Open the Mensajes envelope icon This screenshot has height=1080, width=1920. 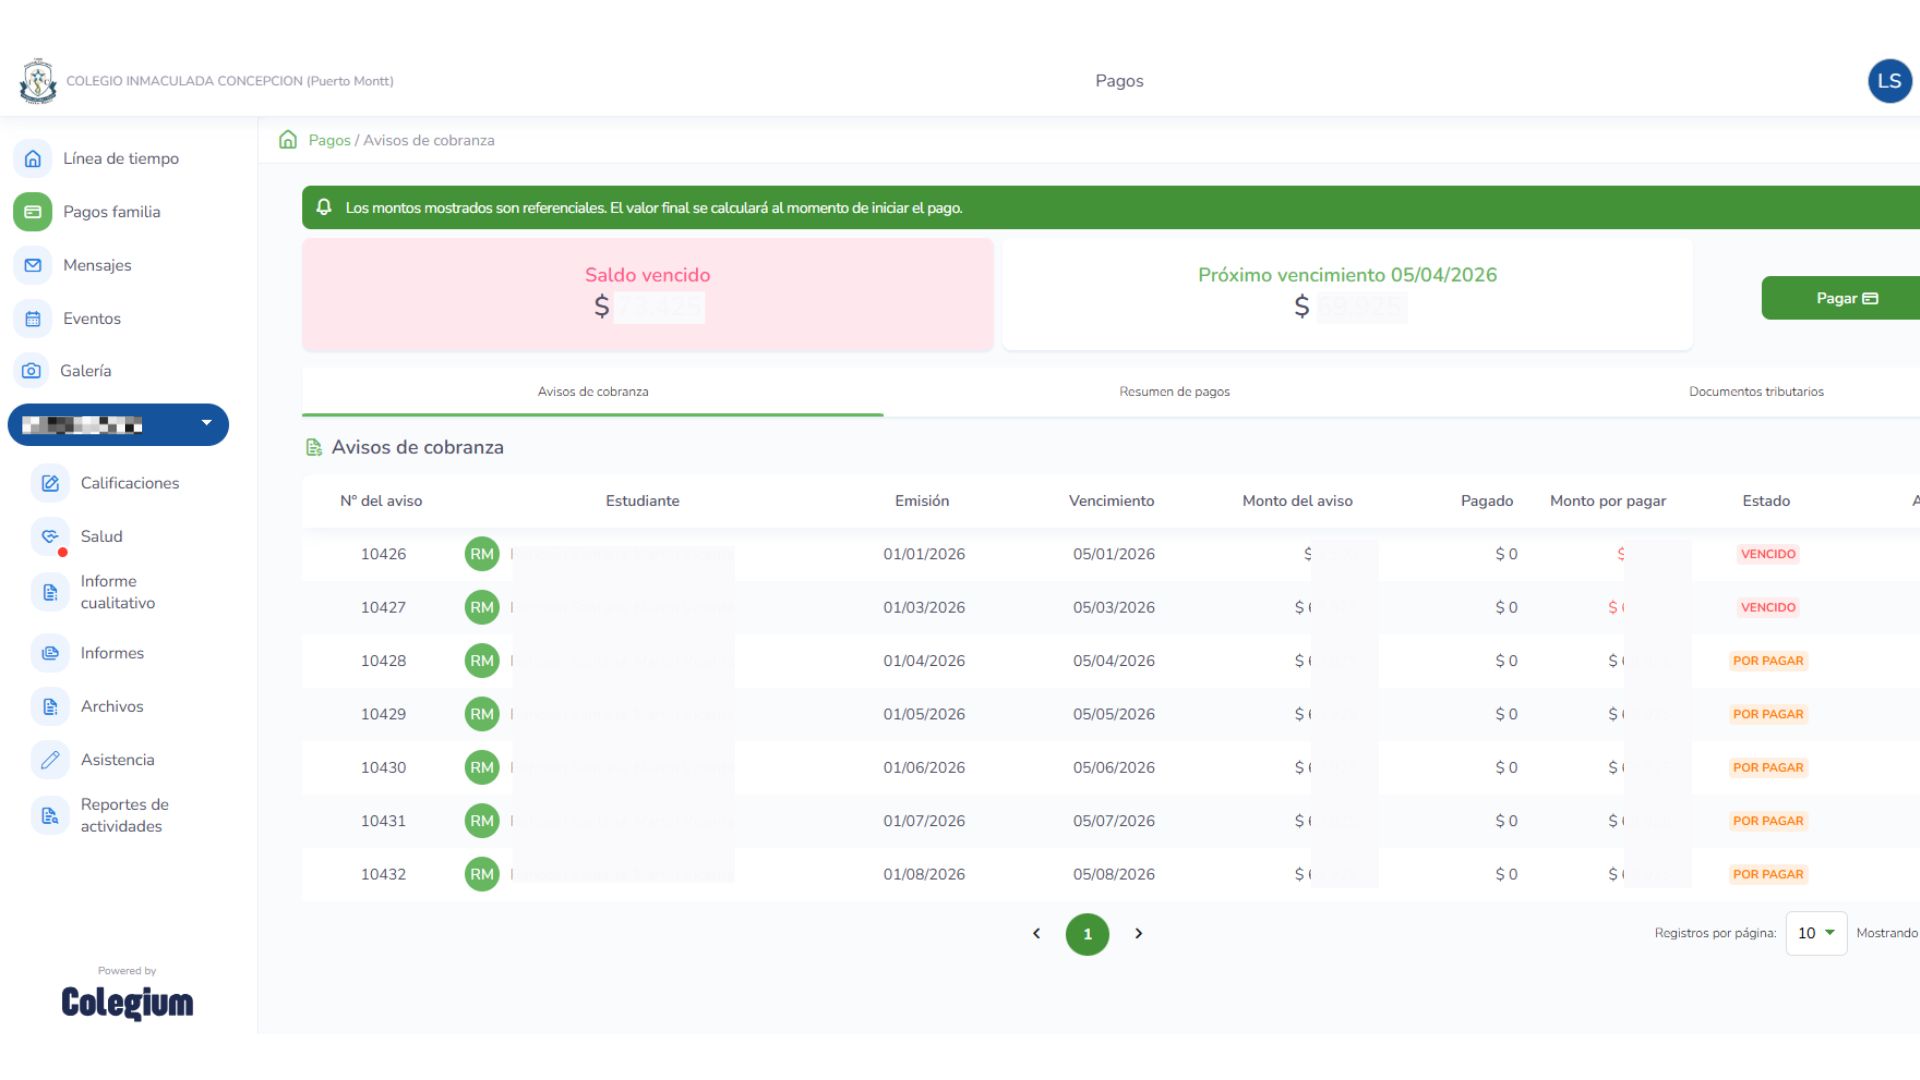(33, 265)
